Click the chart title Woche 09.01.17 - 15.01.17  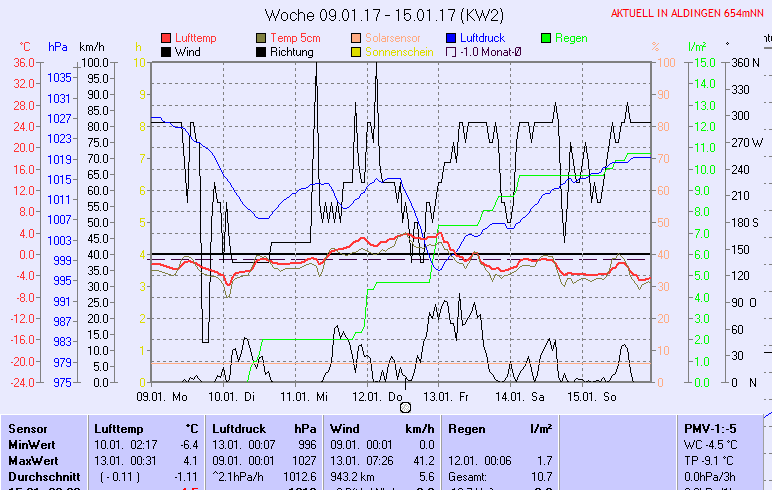(384, 15)
